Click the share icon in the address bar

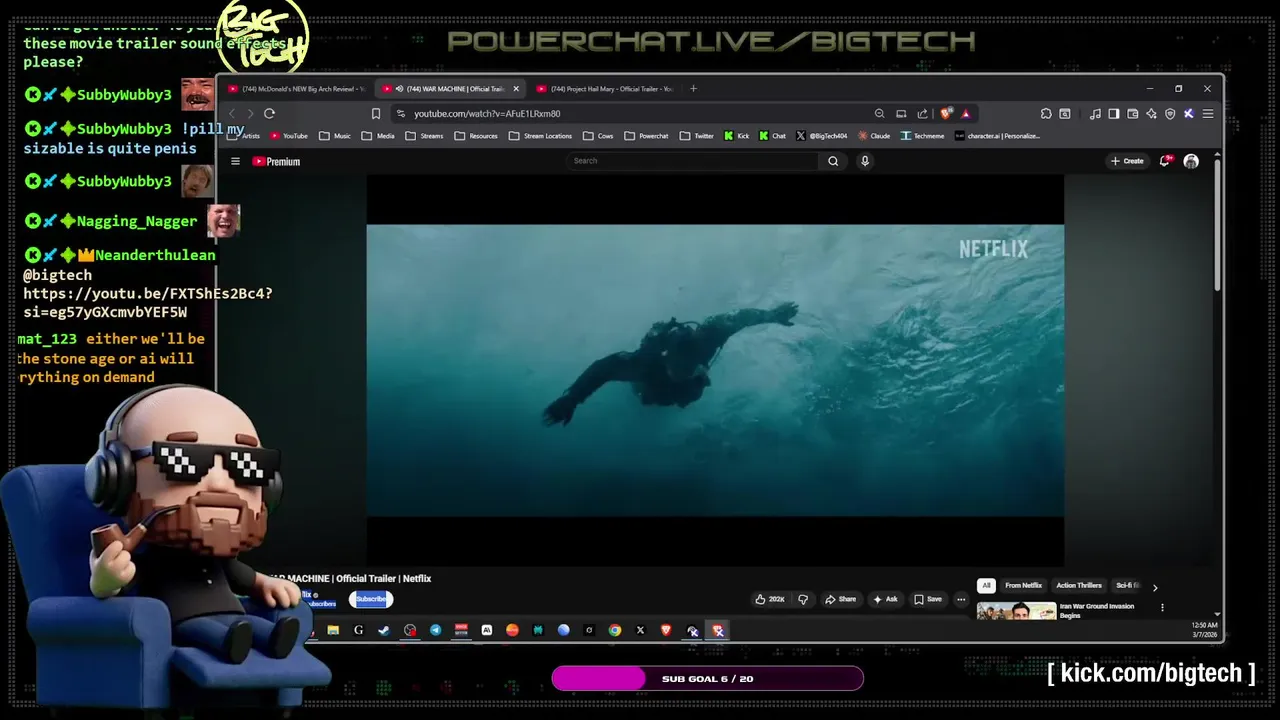click(x=922, y=114)
